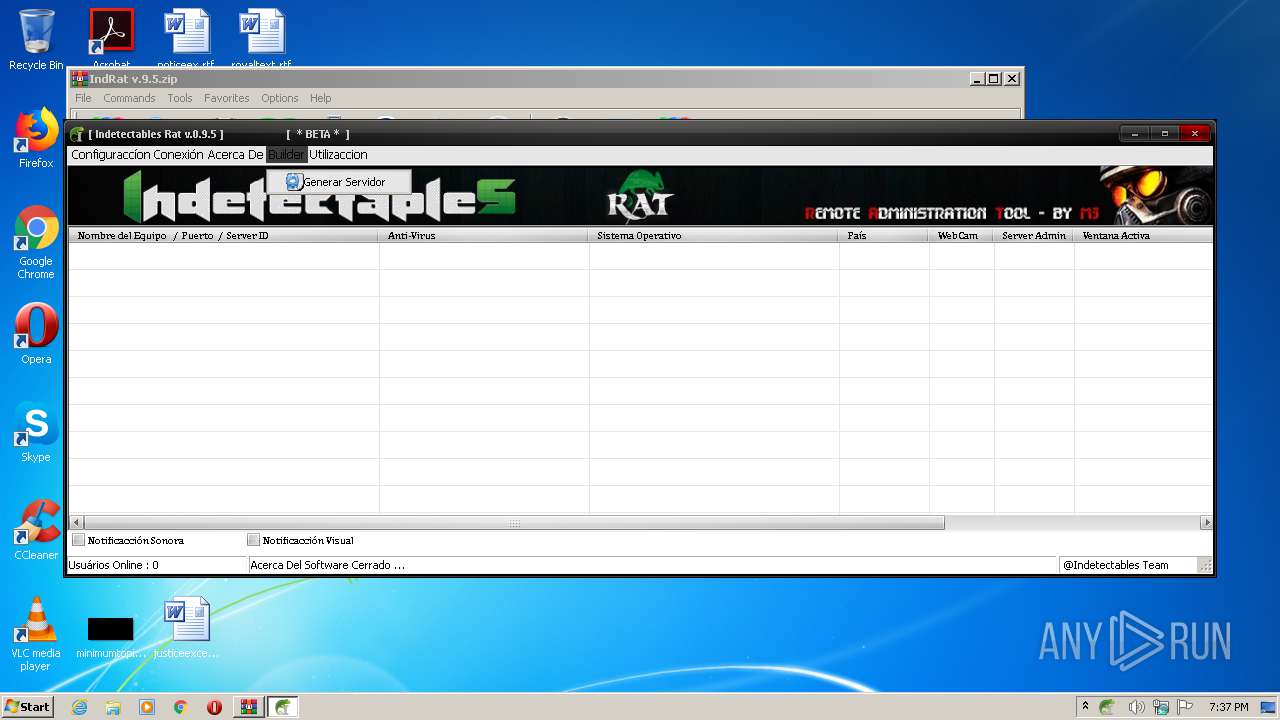This screenshot has height=720, width=1280.
Task: Click the chameleon icon in the RAT title bar
Action: (x=77, y=134)
